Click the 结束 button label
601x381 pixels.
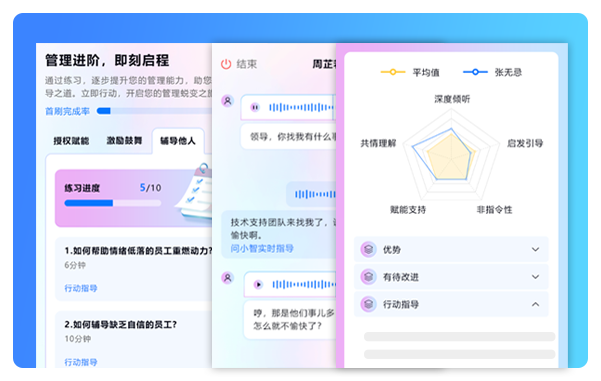246,64
